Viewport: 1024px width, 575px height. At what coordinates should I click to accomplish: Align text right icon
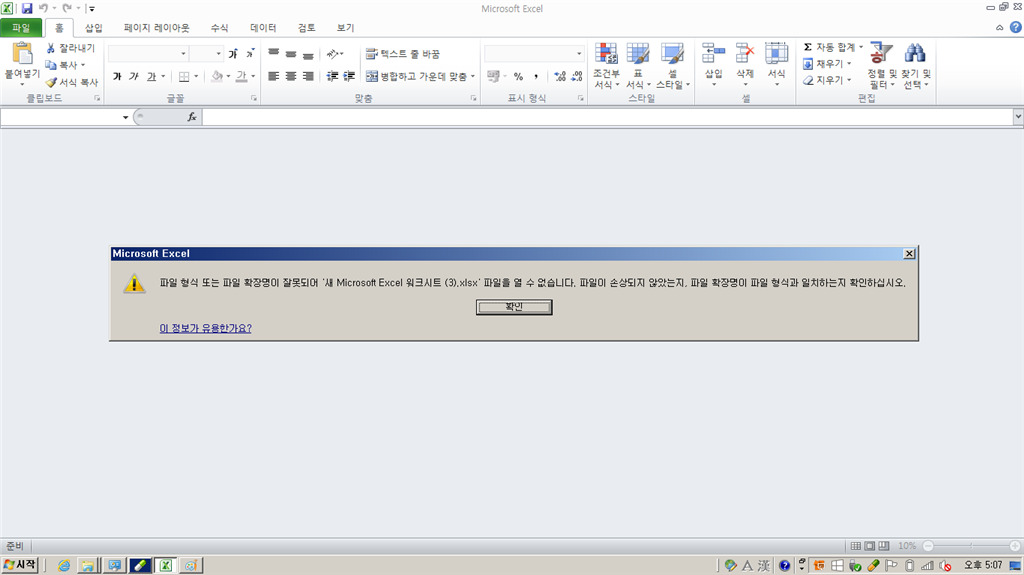point(308,76)
